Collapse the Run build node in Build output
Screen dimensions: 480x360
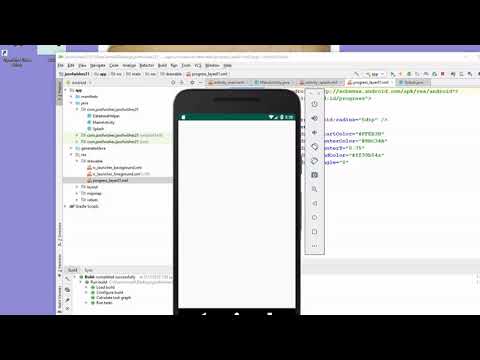pyautogui.click(x=81, y=282)
